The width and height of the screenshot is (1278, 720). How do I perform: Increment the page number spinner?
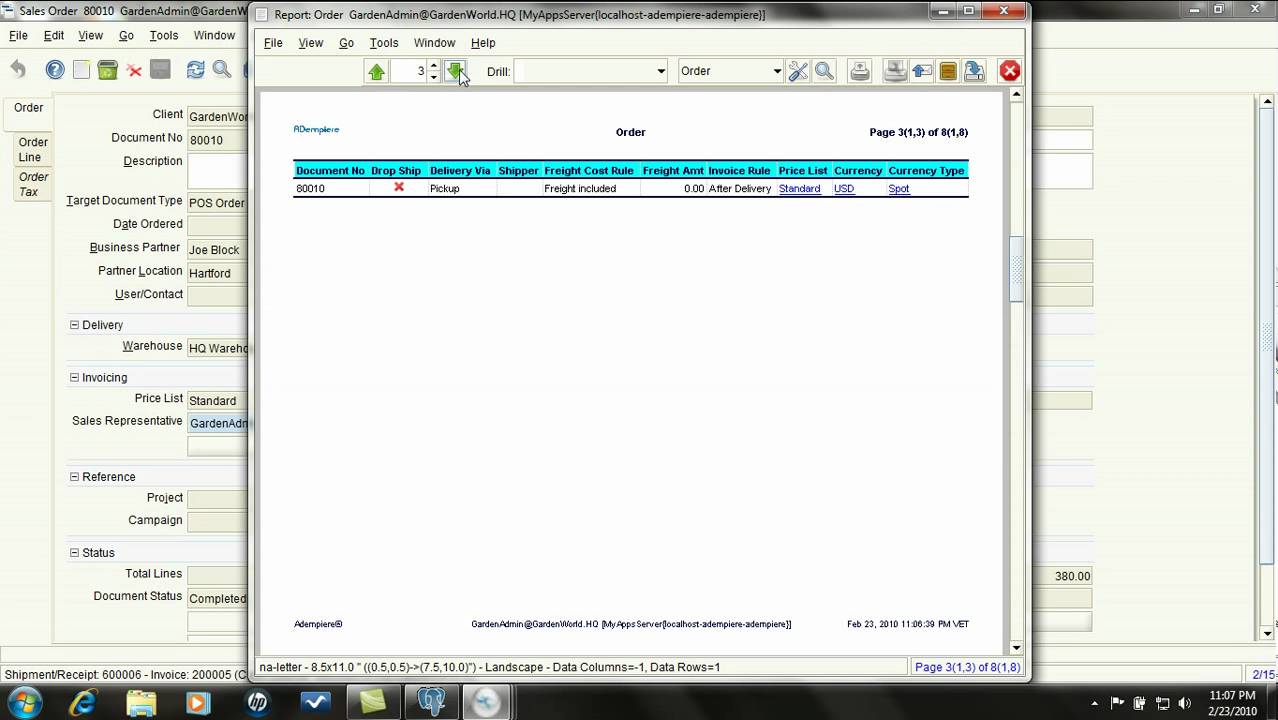click(433, 66)
